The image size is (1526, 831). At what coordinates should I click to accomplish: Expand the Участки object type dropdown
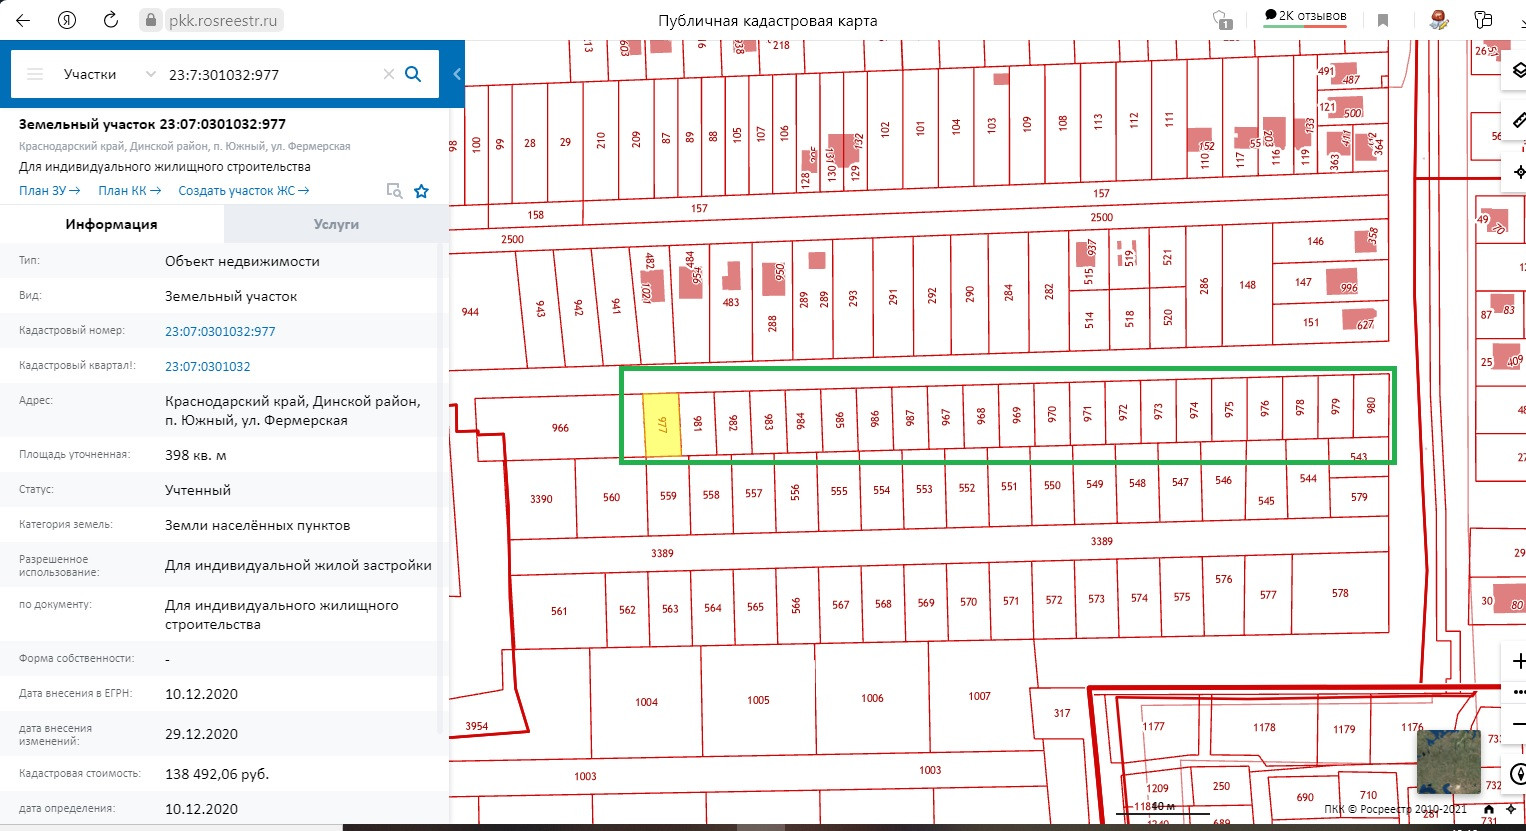click(151, 74)
